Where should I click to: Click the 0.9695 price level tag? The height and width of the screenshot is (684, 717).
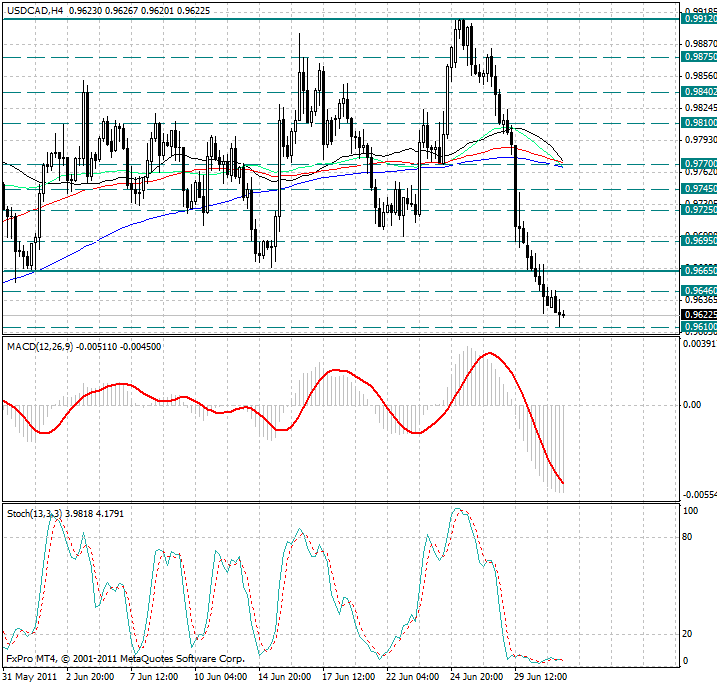pos(699,241)
